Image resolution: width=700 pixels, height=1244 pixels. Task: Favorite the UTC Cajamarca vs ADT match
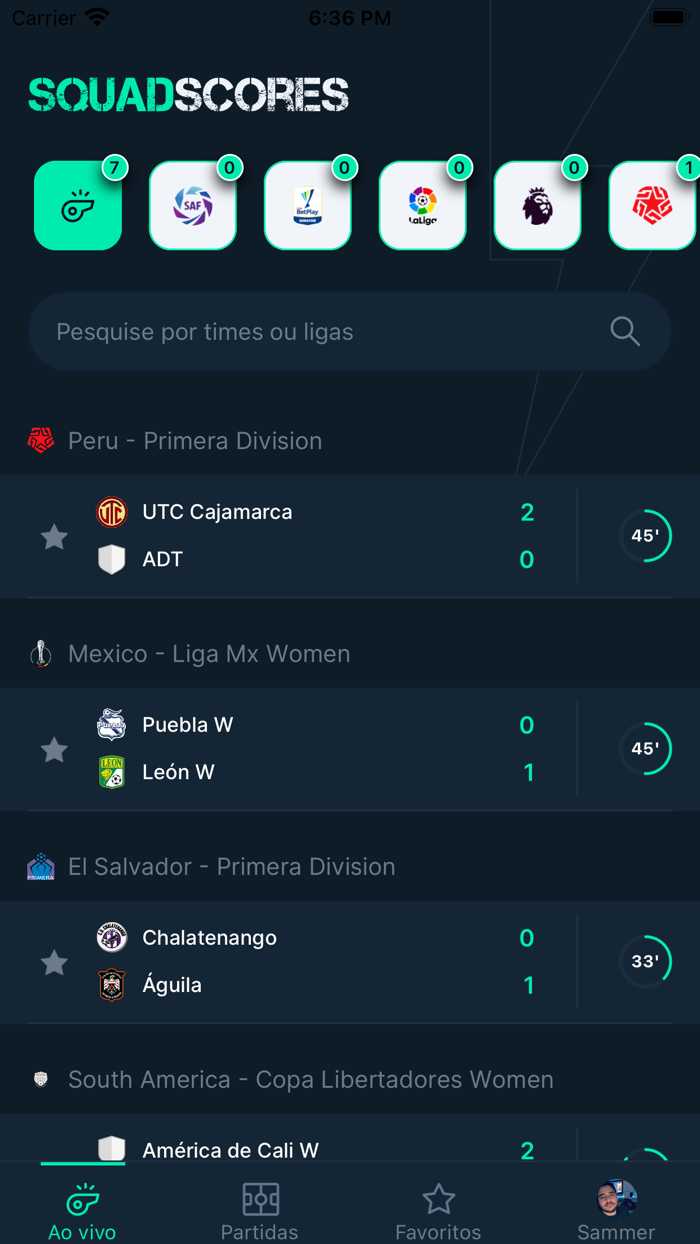(x=54, y=536)
